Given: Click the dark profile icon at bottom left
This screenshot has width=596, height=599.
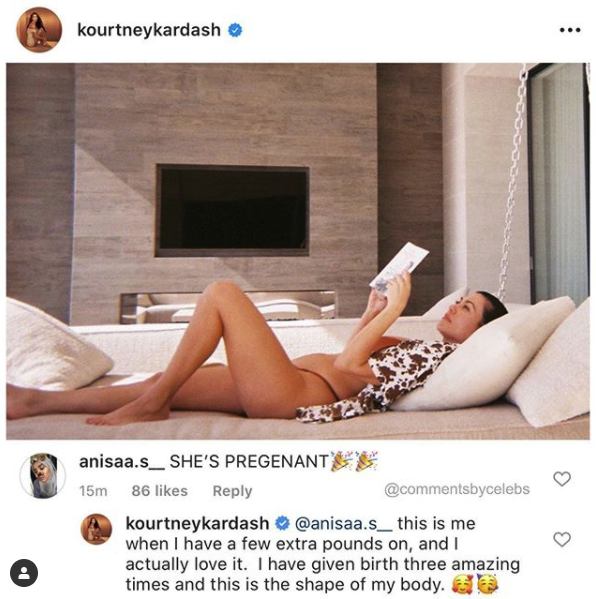Looking at the screenshot, I should [24, 573].
